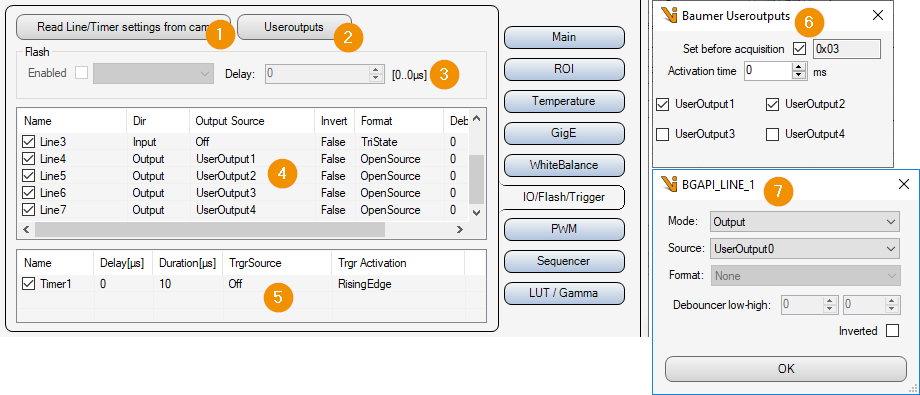Increase Activation time with up arrow
This screenshot has height=395, width=920.
[x=799, y=67]
